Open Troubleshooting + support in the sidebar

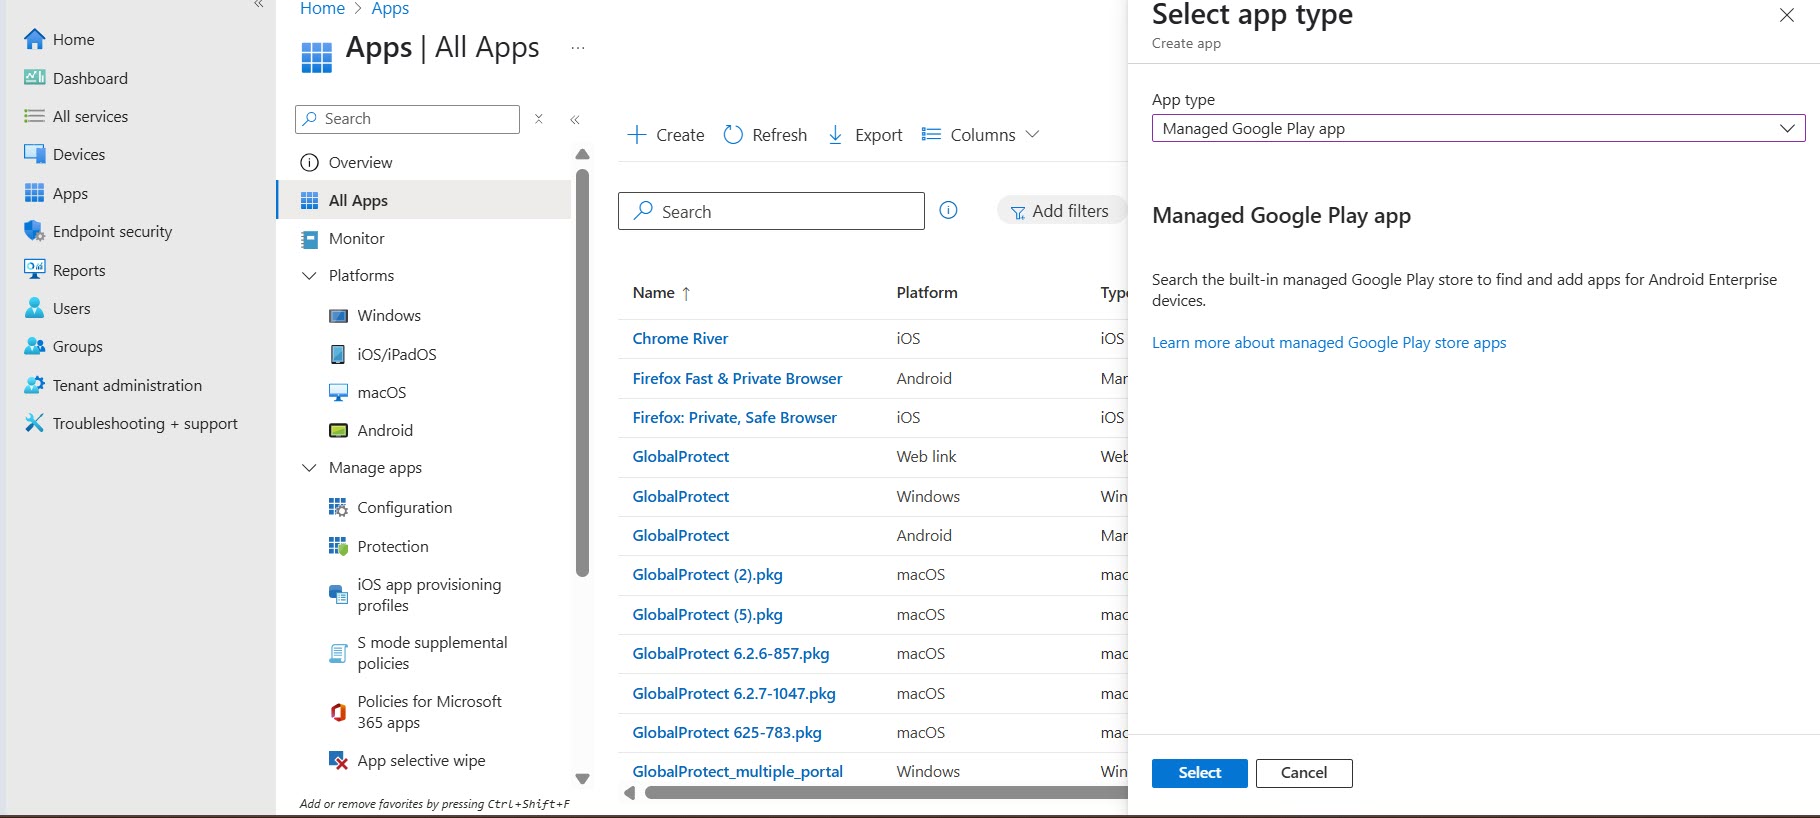(145, 424)
